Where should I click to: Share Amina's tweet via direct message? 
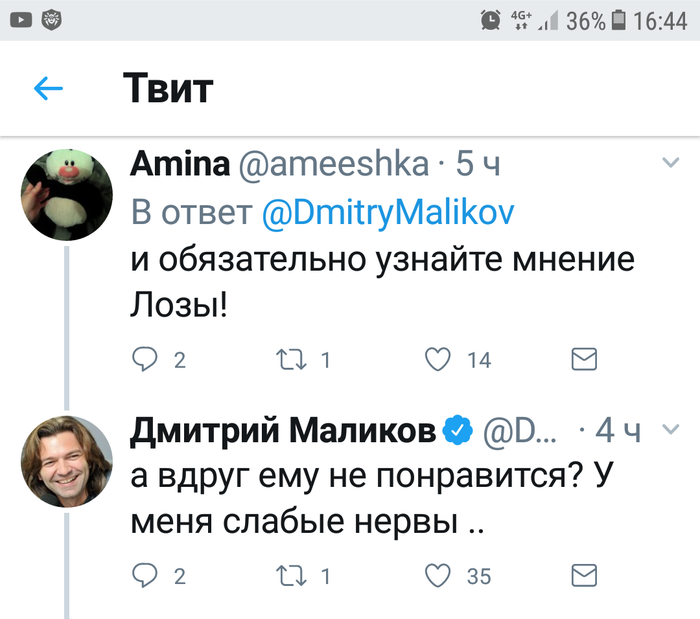click(x=583, y=360)
